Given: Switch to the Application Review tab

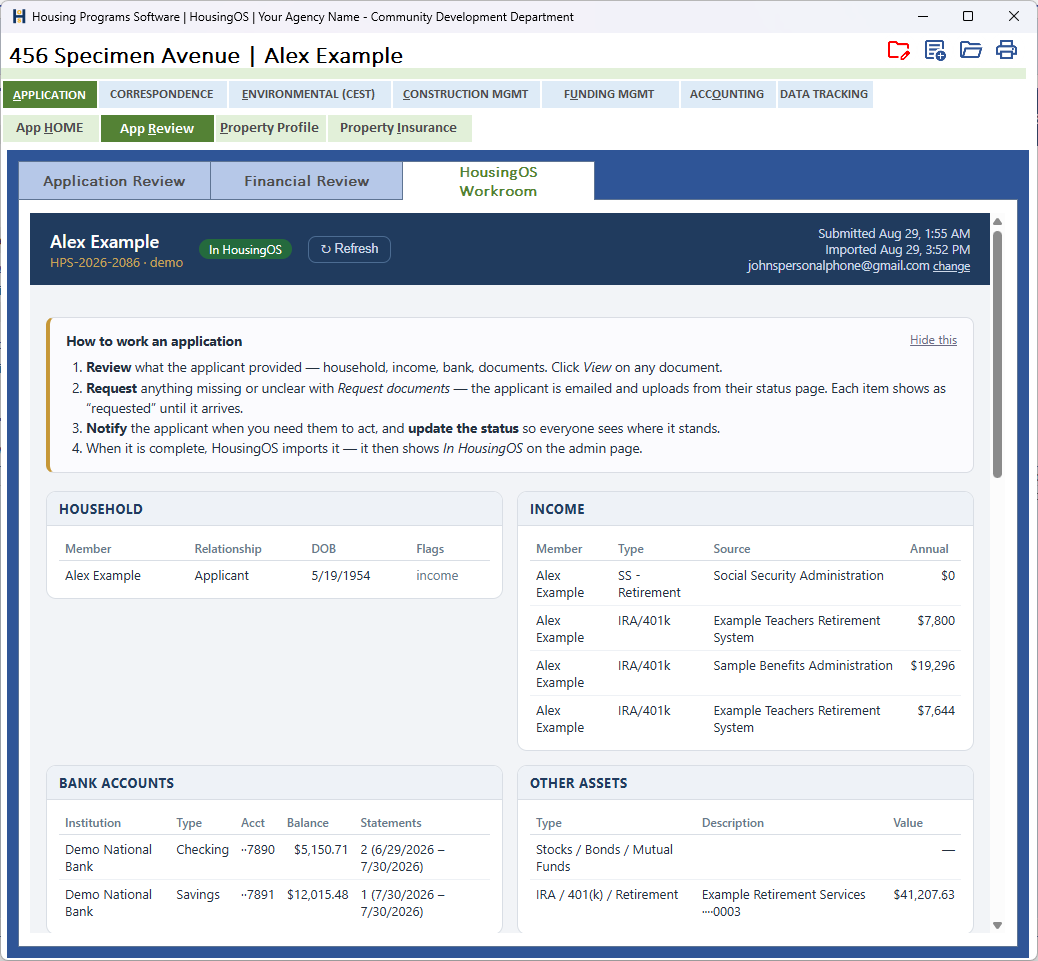Looking at the screenshot, I should tap(115, 181).
